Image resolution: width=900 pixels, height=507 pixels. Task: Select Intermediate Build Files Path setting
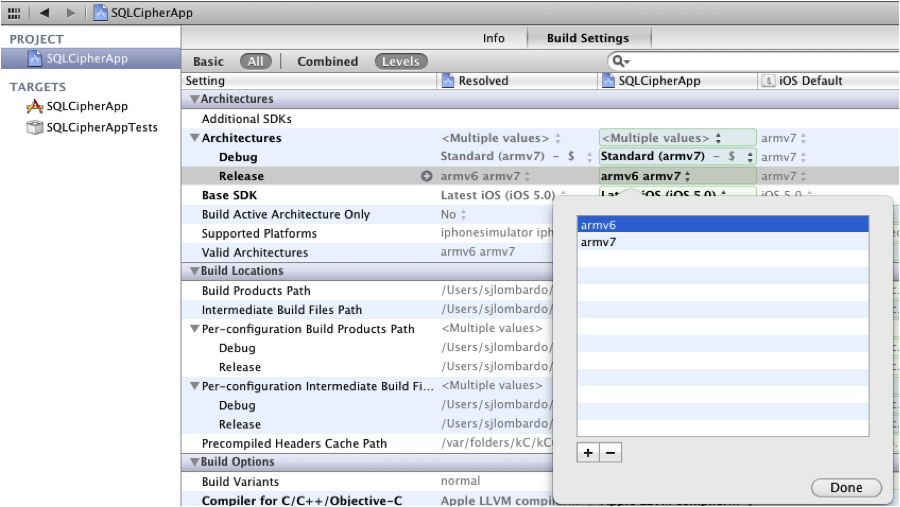pyautogui.click(x=282, y=310)
